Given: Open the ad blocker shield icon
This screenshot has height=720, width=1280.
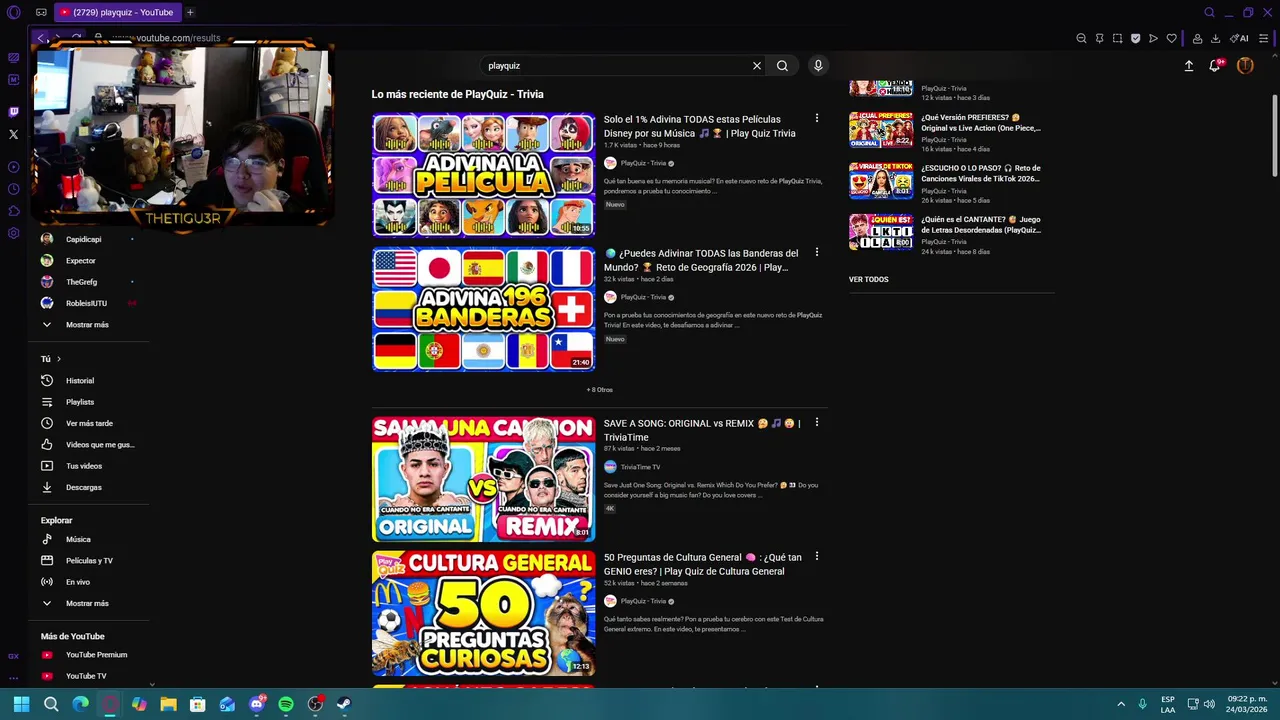Looking at the screenshot, I should (x=1135, y=38).
